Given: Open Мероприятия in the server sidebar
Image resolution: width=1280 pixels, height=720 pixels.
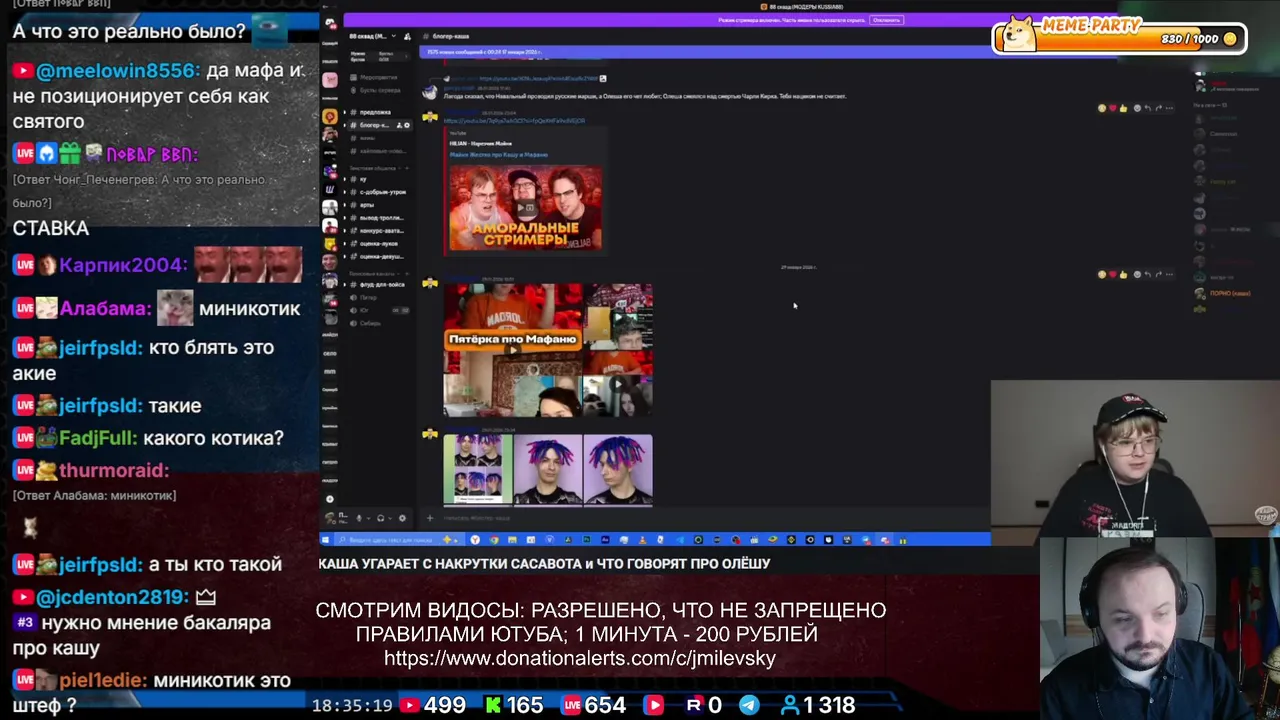Looking at the screenshot, I should 373,77.
